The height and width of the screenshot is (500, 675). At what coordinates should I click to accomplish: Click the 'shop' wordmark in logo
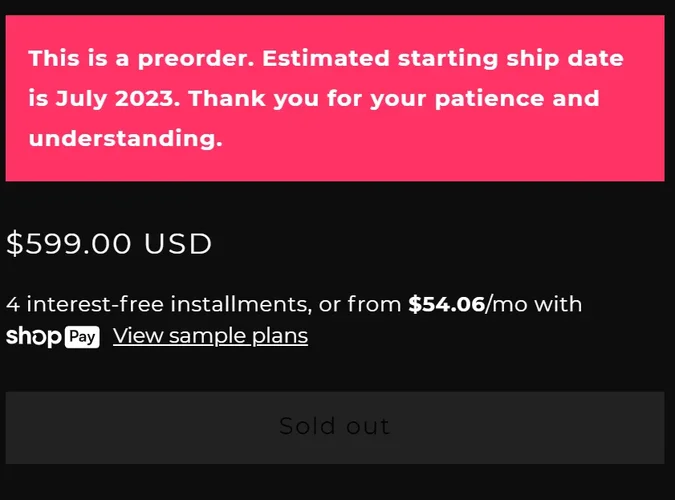[33, 337]
